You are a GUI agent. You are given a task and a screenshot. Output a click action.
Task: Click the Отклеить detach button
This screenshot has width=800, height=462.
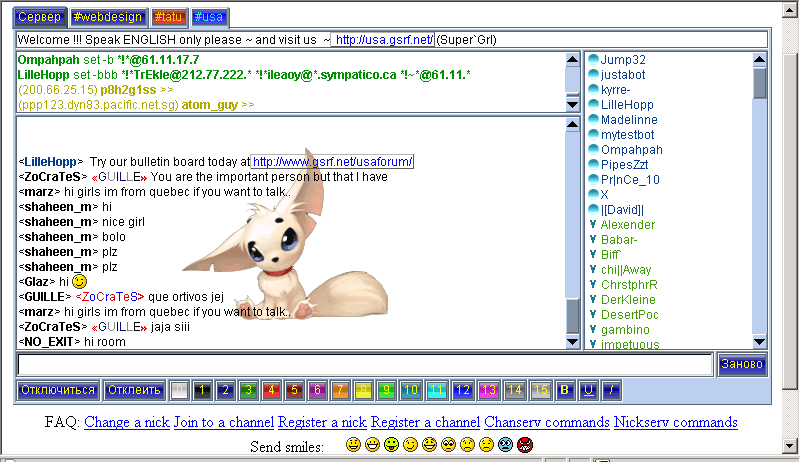[134, 390]
